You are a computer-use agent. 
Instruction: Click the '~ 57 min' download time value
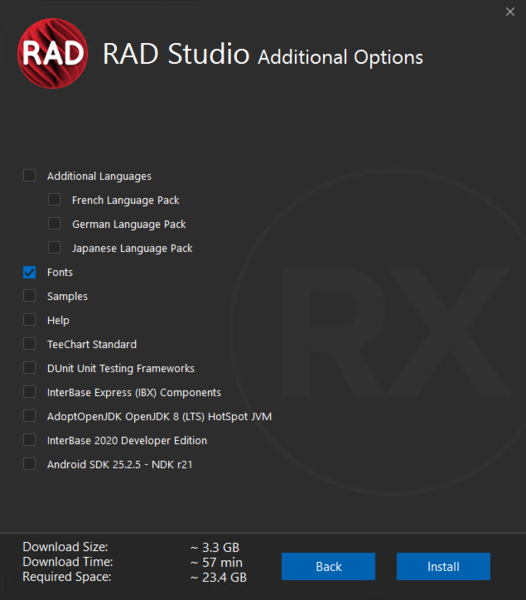[217, 562]
